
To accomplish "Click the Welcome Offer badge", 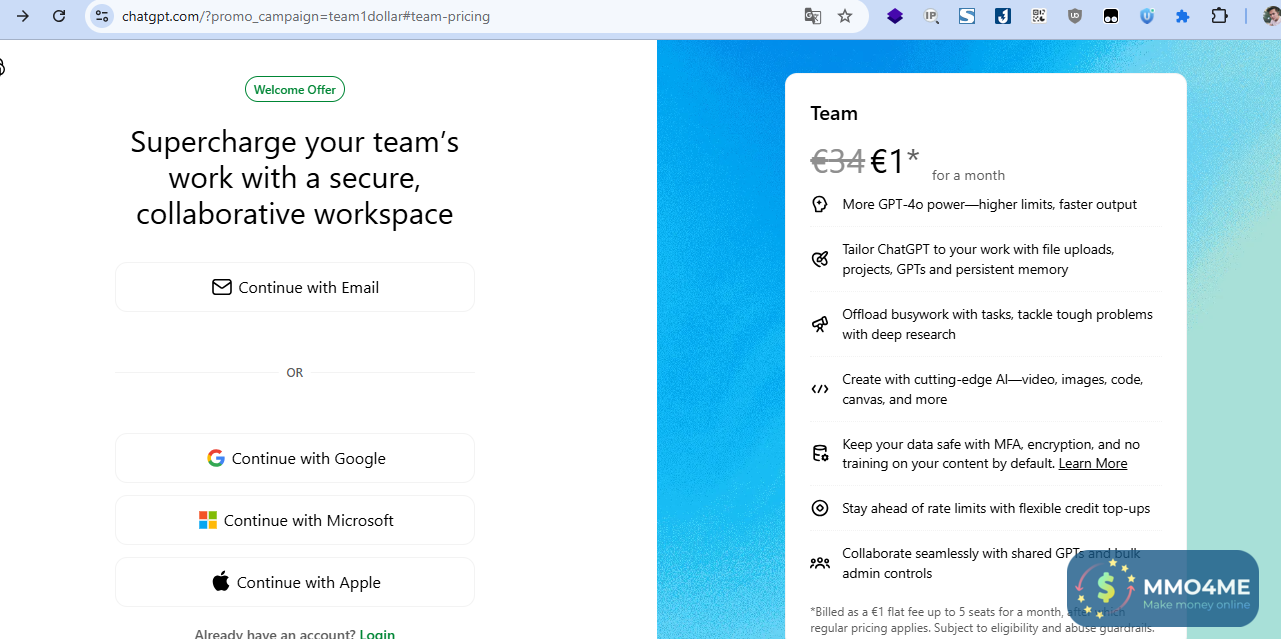I will (x=295, y=89).
